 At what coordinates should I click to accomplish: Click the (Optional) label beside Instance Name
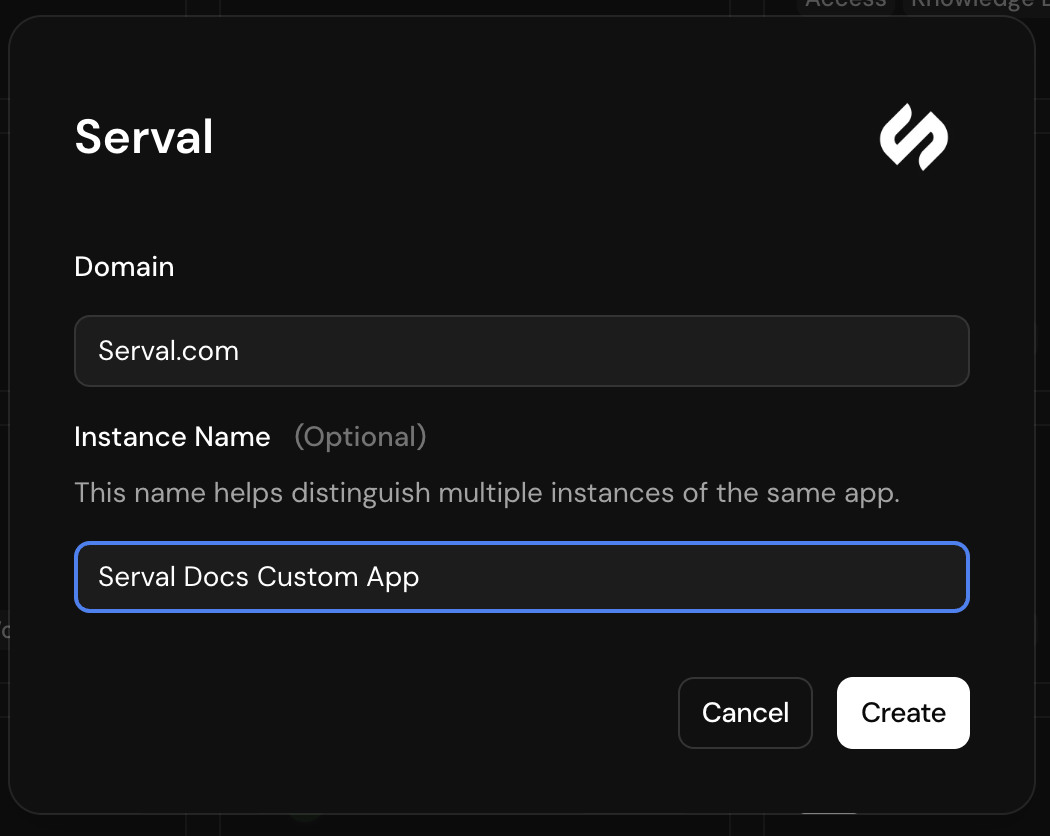tap(360, 436)
